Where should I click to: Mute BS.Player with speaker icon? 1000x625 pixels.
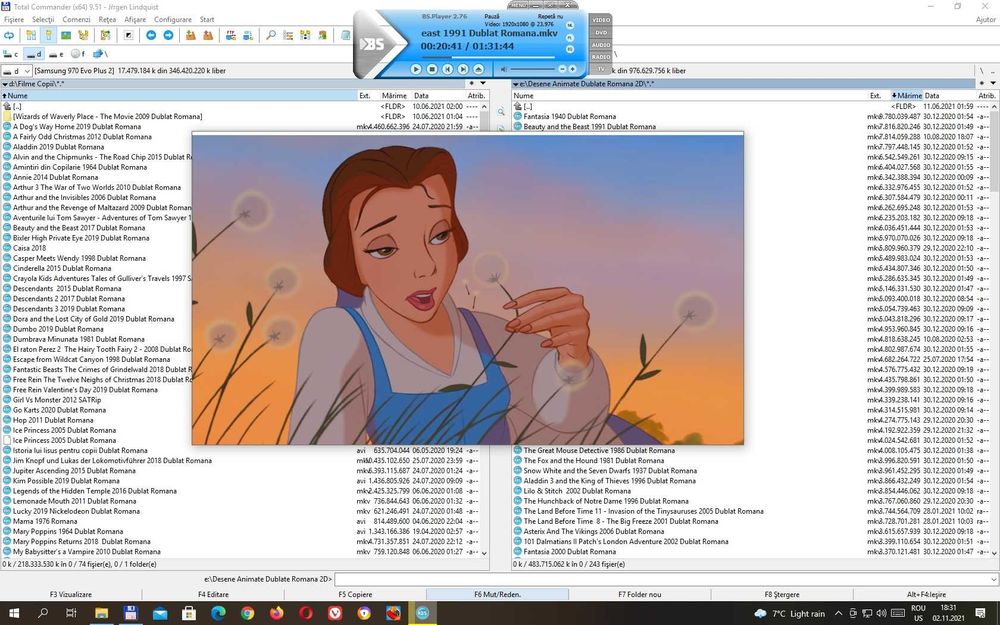coord(504,69)
